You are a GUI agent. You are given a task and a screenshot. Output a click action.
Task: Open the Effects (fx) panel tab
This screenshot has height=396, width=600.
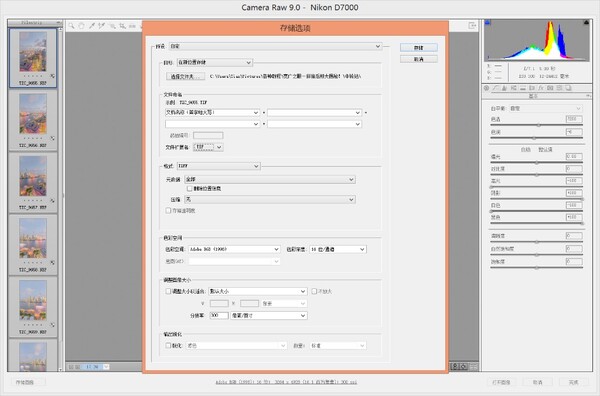541,88
